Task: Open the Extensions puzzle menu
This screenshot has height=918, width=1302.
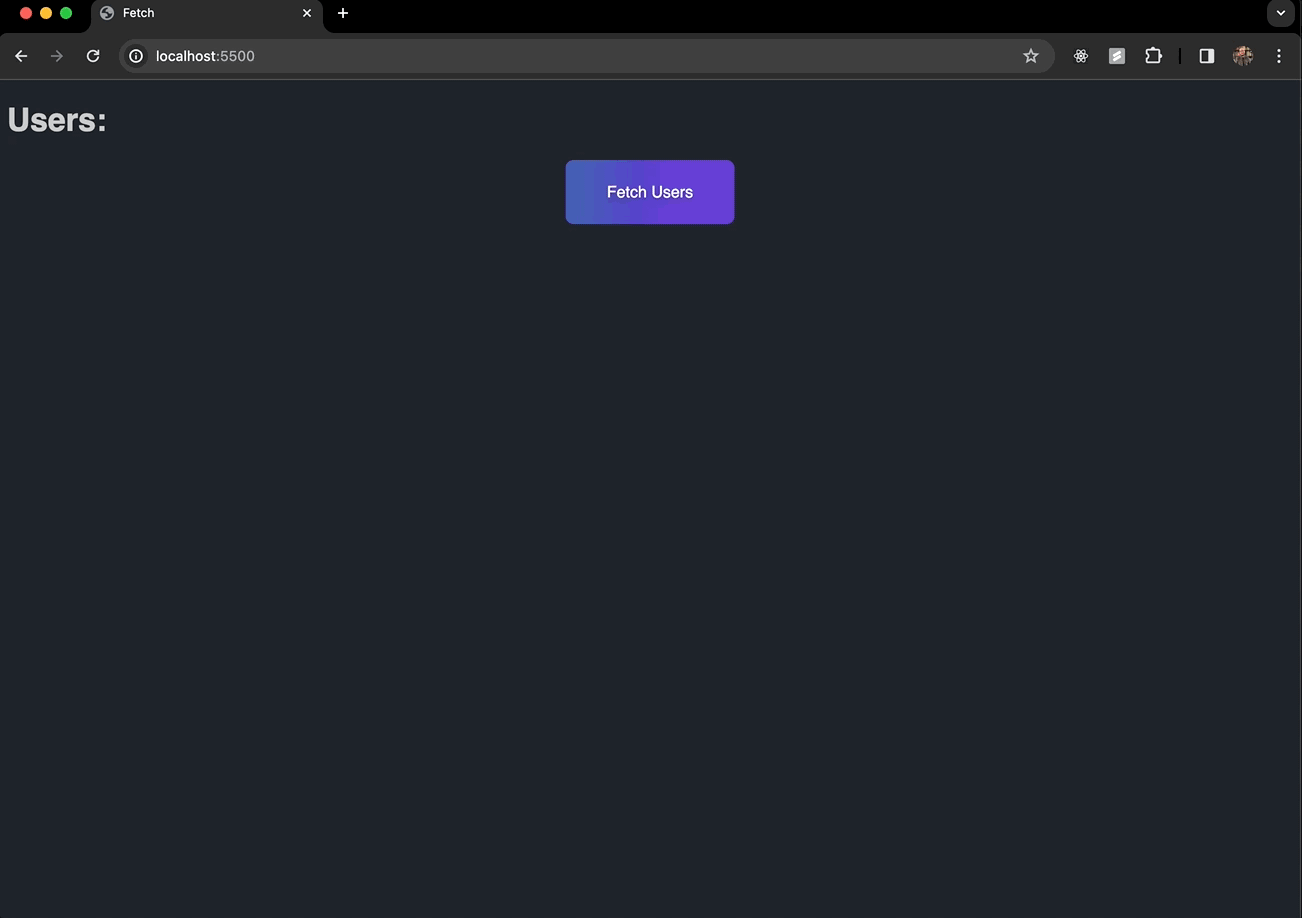Action: point(1153,56)
